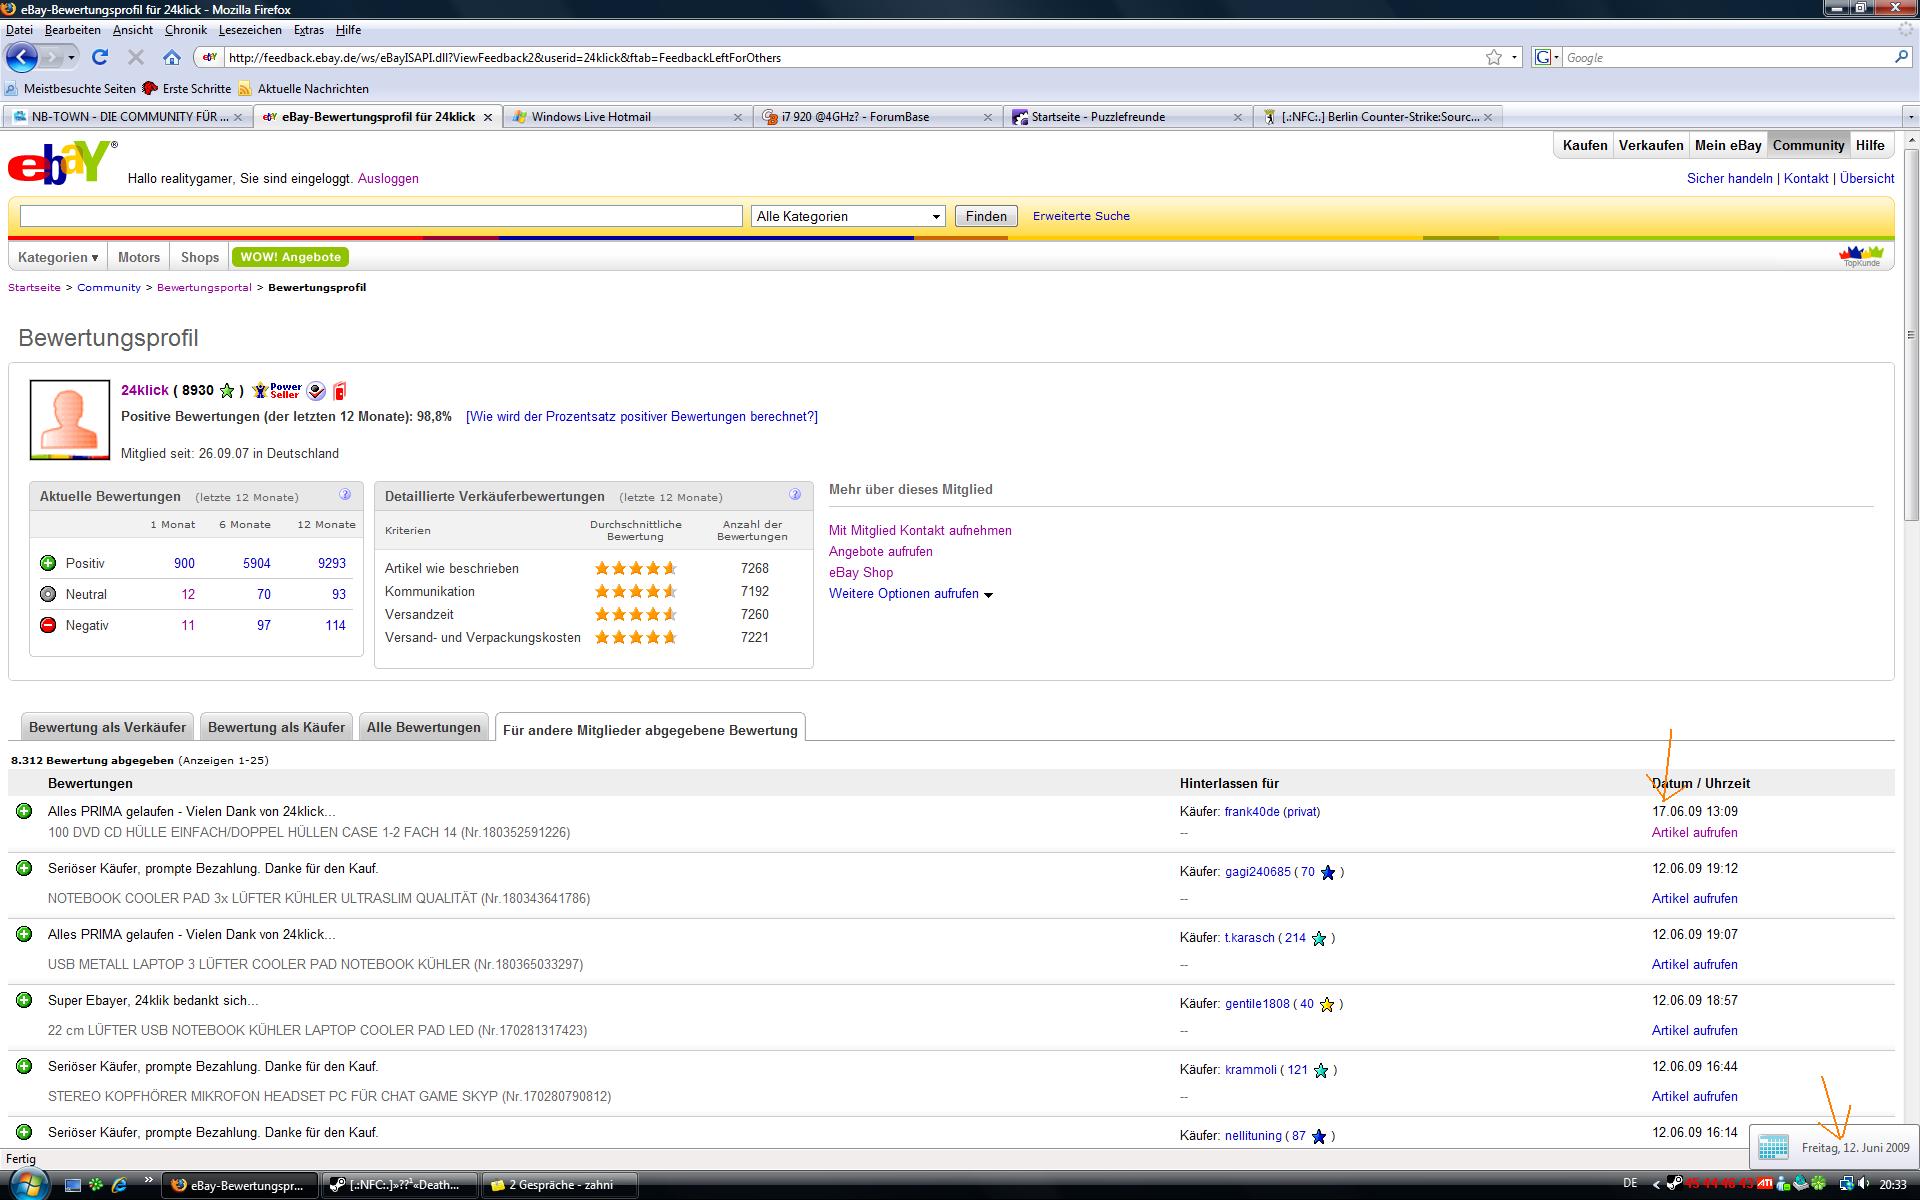
Task: Open the Chronik menu
Action: pos(185,30)
